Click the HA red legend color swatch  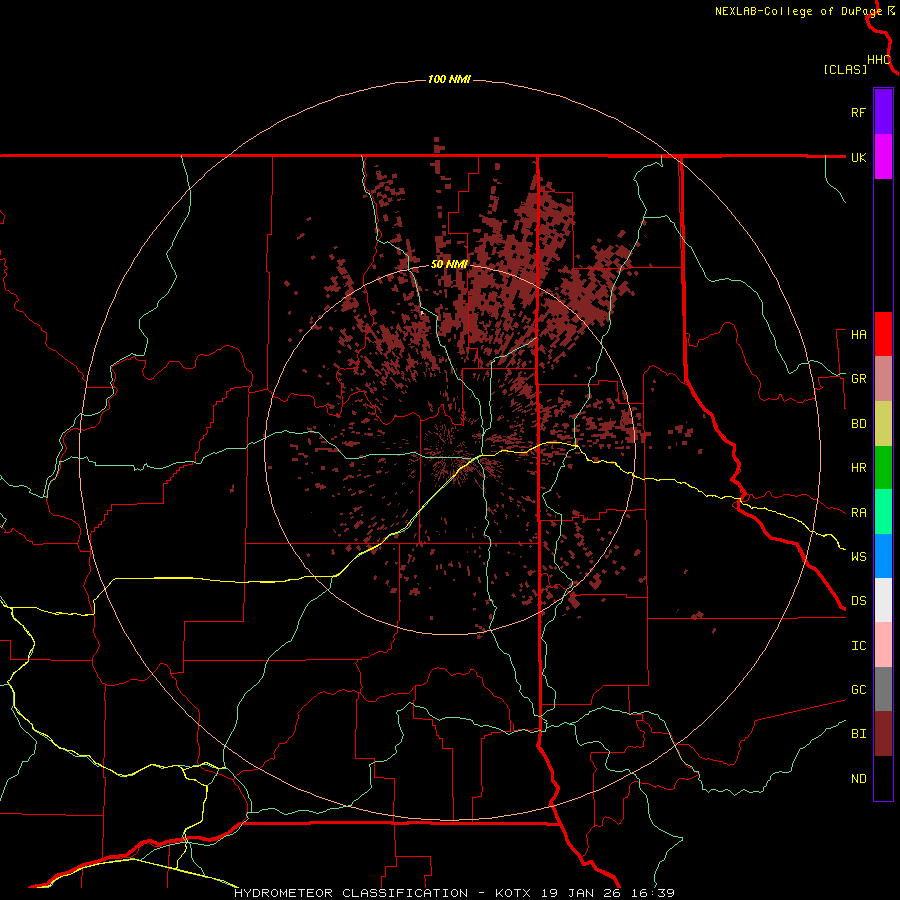tap(883, 334)
